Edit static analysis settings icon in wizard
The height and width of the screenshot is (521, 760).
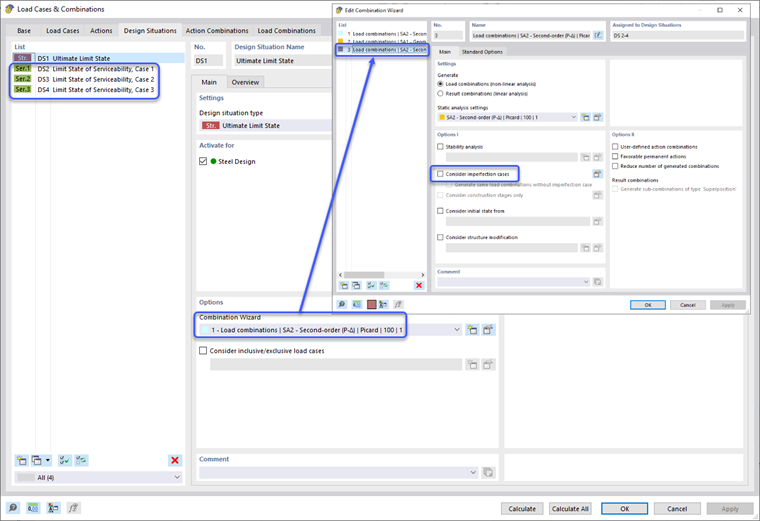[598, 117]
